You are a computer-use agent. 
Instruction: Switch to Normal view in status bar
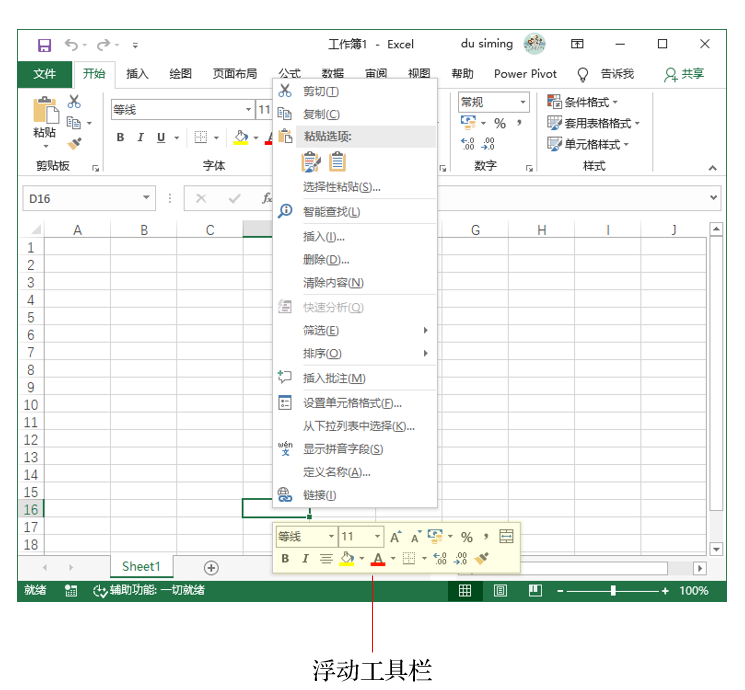[465, 591]
